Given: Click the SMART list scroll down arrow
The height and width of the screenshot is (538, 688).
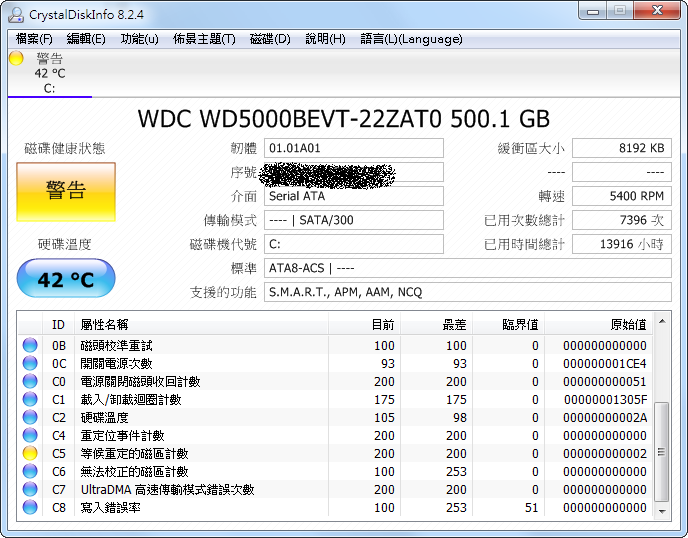Looking at the screenshot, I should pyautogui.click(x=662, y=512).
